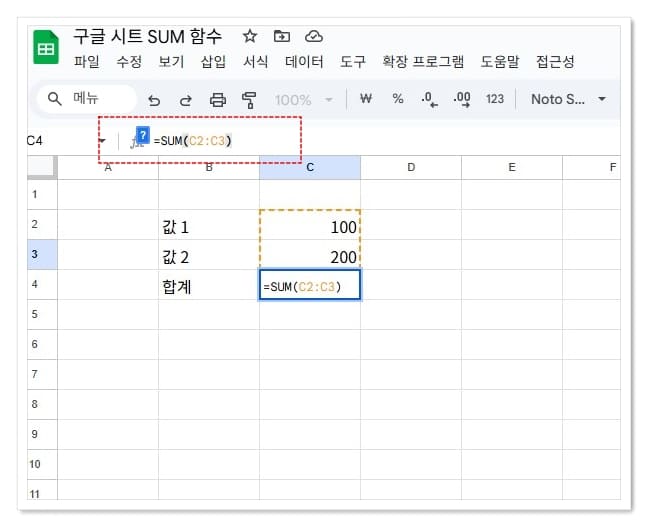Screen dimensions: 648x527
Task: Select row 7 header
Action: click(x=42, y=374)
